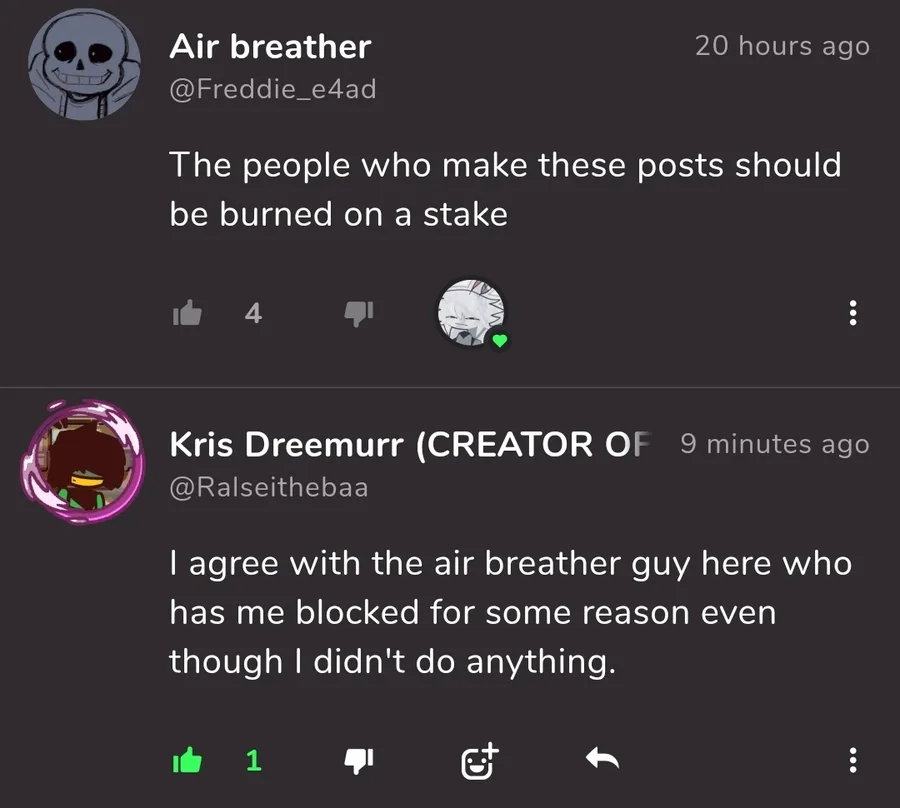
Task: Click the like count 4 on the first comment
Action: pos(253,313)
